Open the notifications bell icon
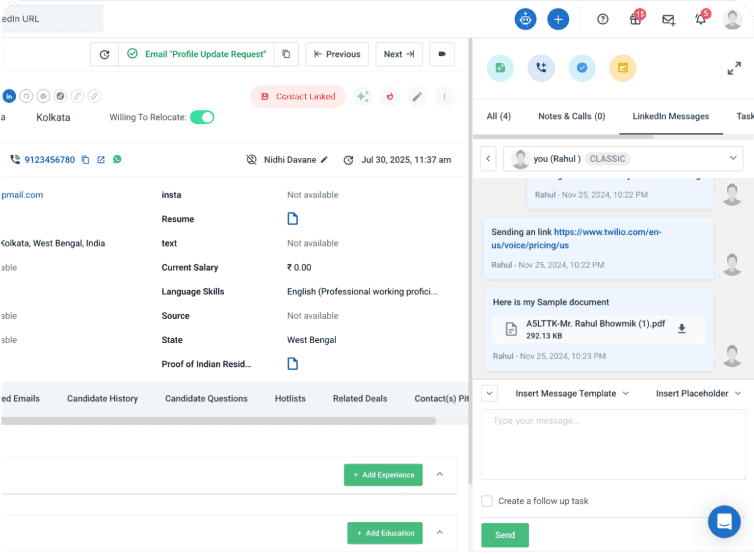This screenshot has height=554, width=754. (700, 19)
